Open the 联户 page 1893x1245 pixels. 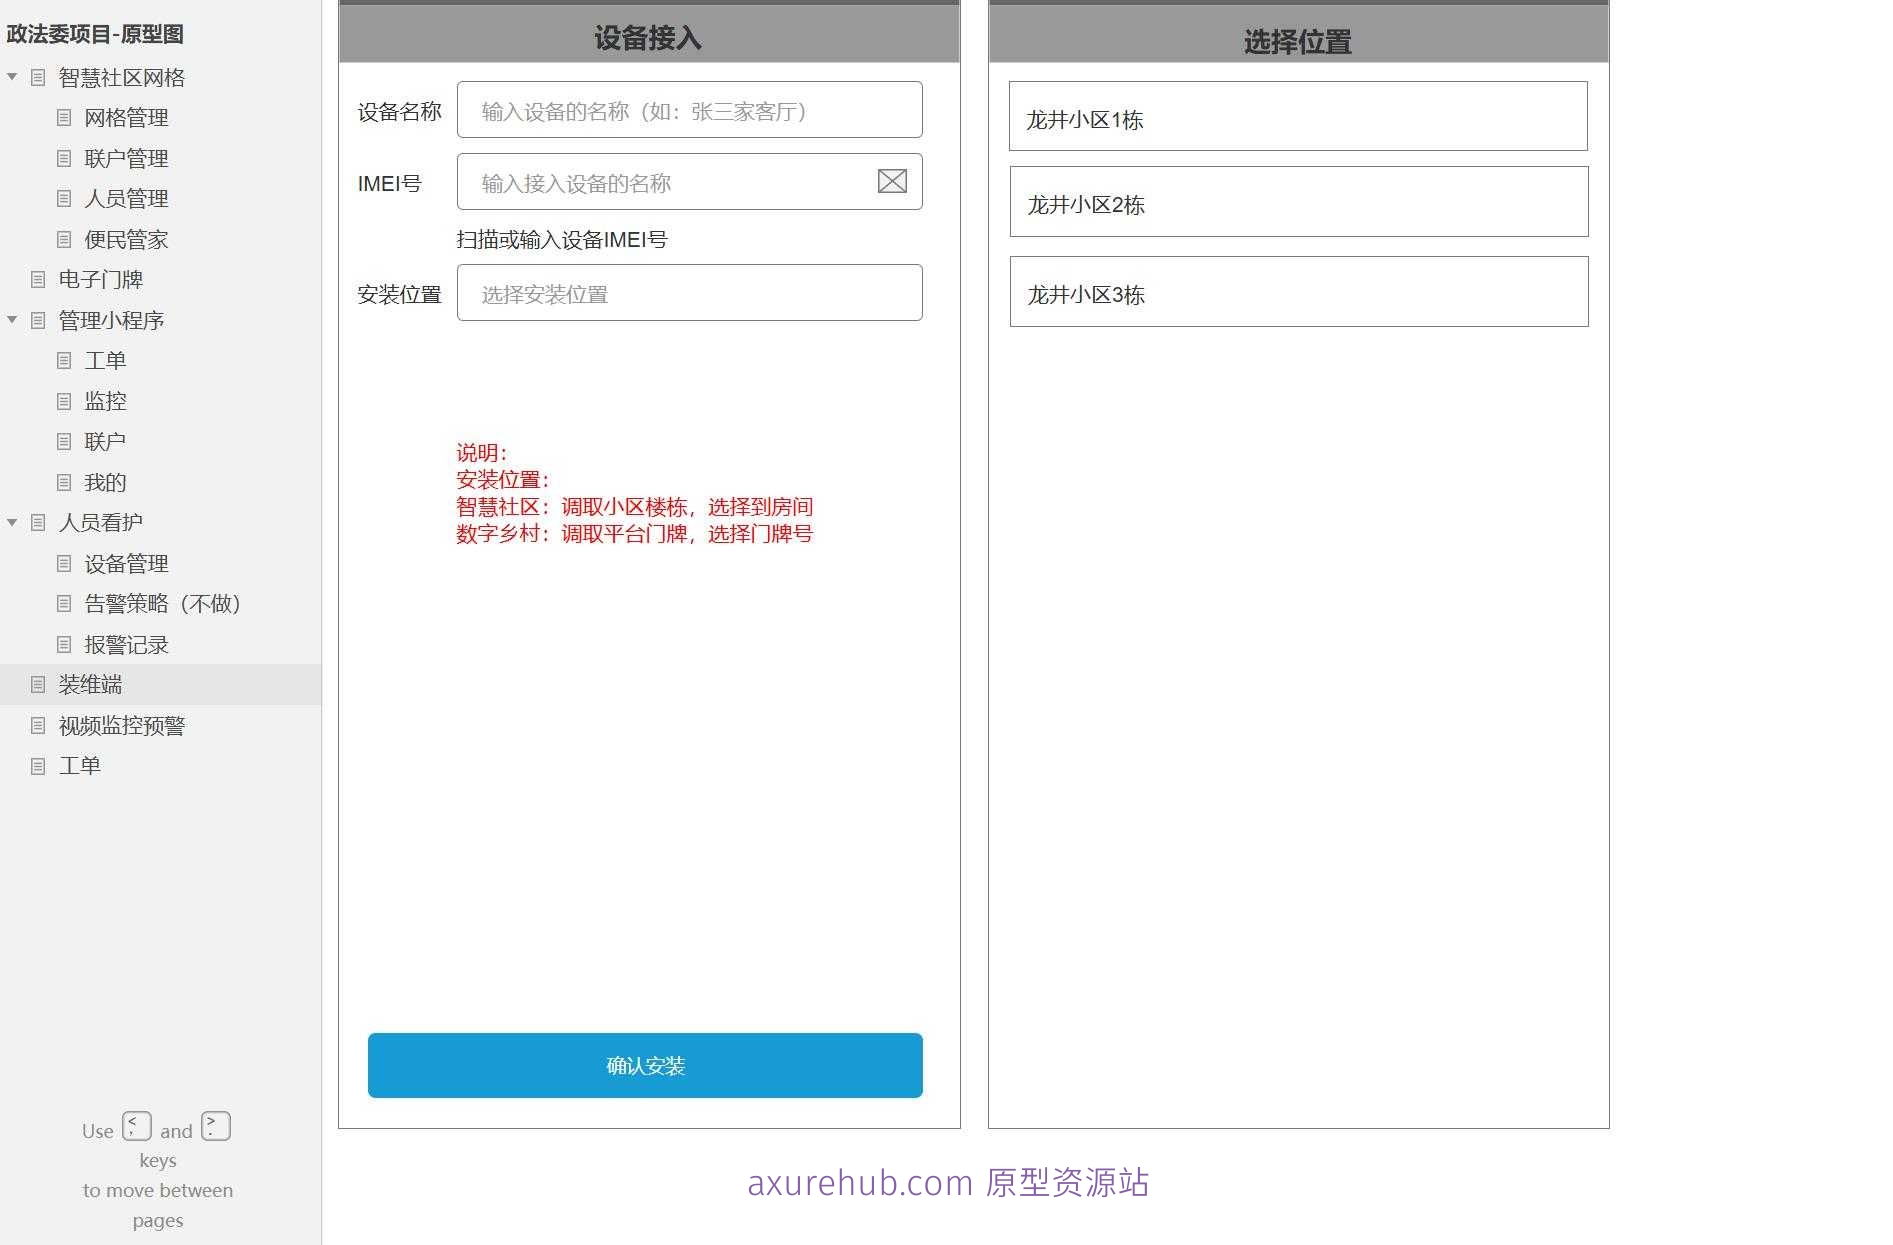105,442
